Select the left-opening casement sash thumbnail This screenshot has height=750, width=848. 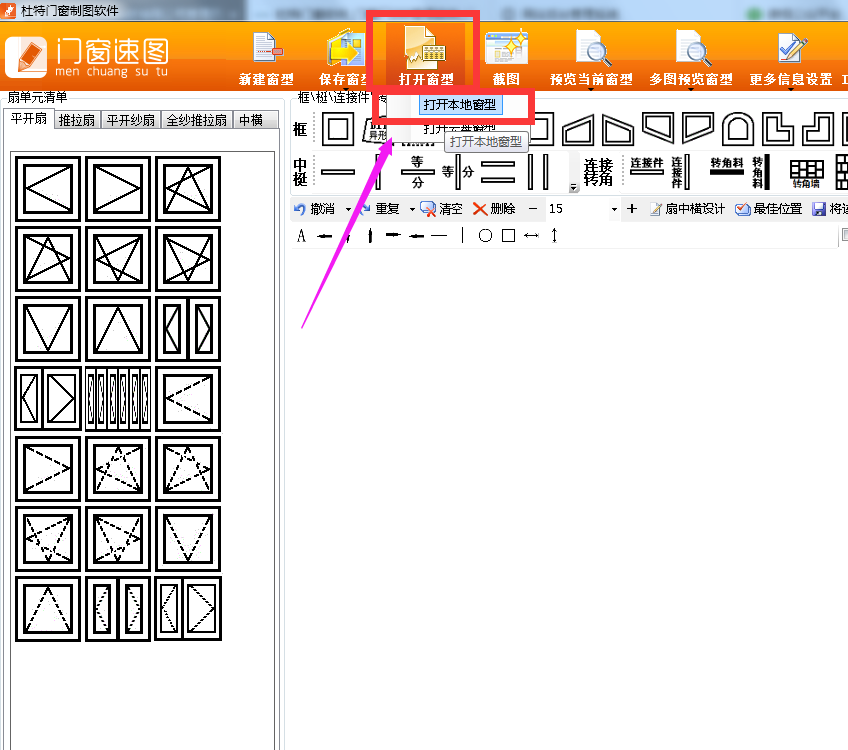tap(48, 189)
